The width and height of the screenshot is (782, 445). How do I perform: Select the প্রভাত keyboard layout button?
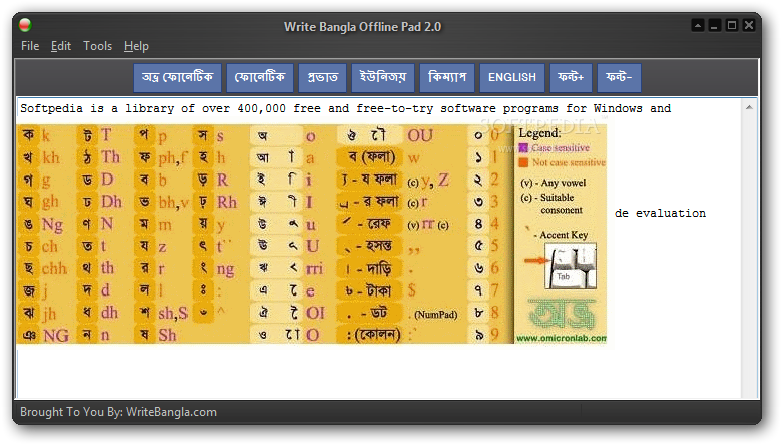322,77
